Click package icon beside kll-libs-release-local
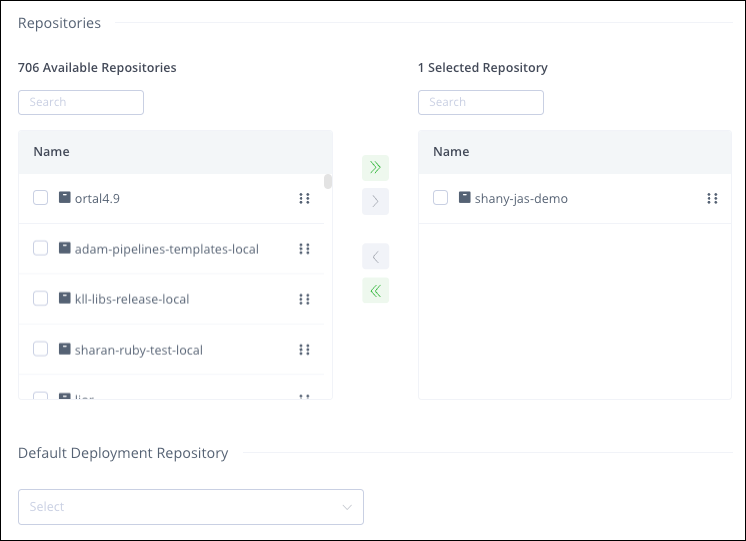 click(x=65, y=298)
